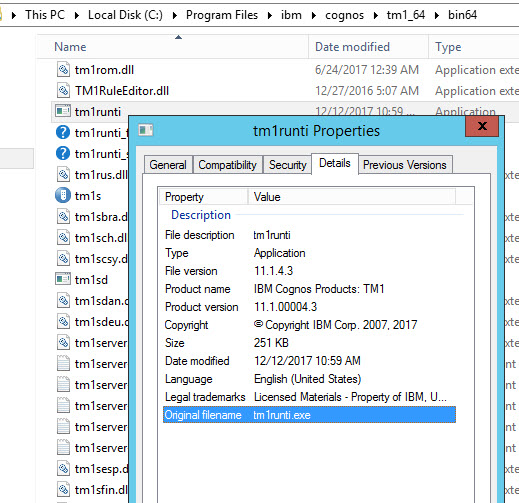Expand the breadcrumb arrow before This PC

pos(14,15)
